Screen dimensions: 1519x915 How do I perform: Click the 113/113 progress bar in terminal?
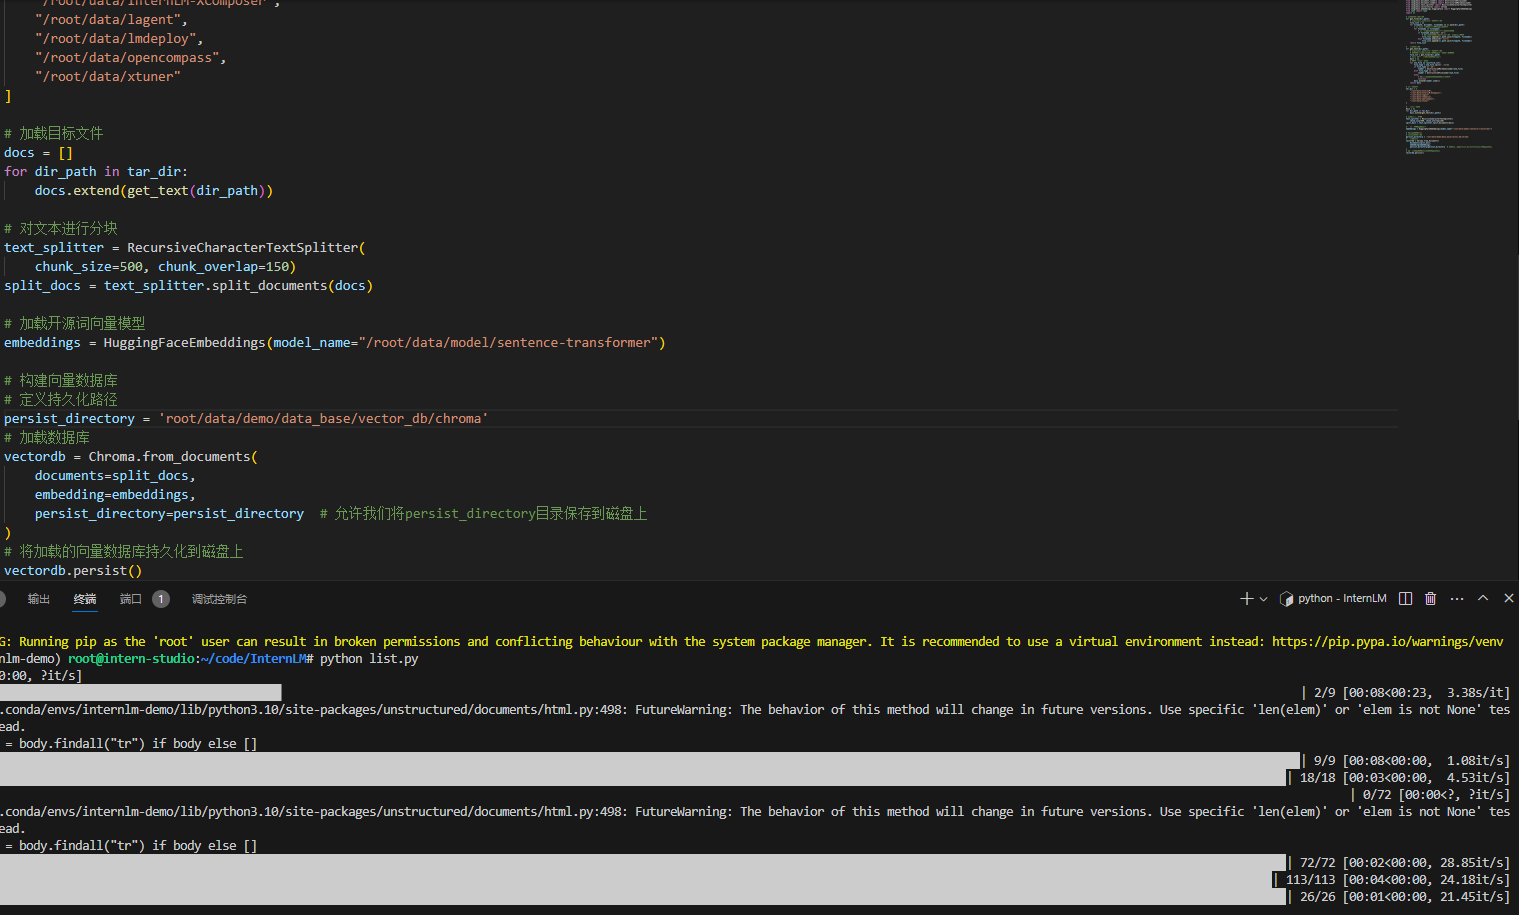(636, 880)
